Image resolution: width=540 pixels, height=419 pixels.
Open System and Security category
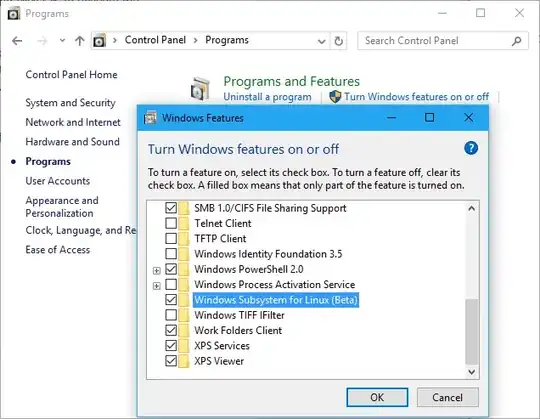click(x=70, y=103)
